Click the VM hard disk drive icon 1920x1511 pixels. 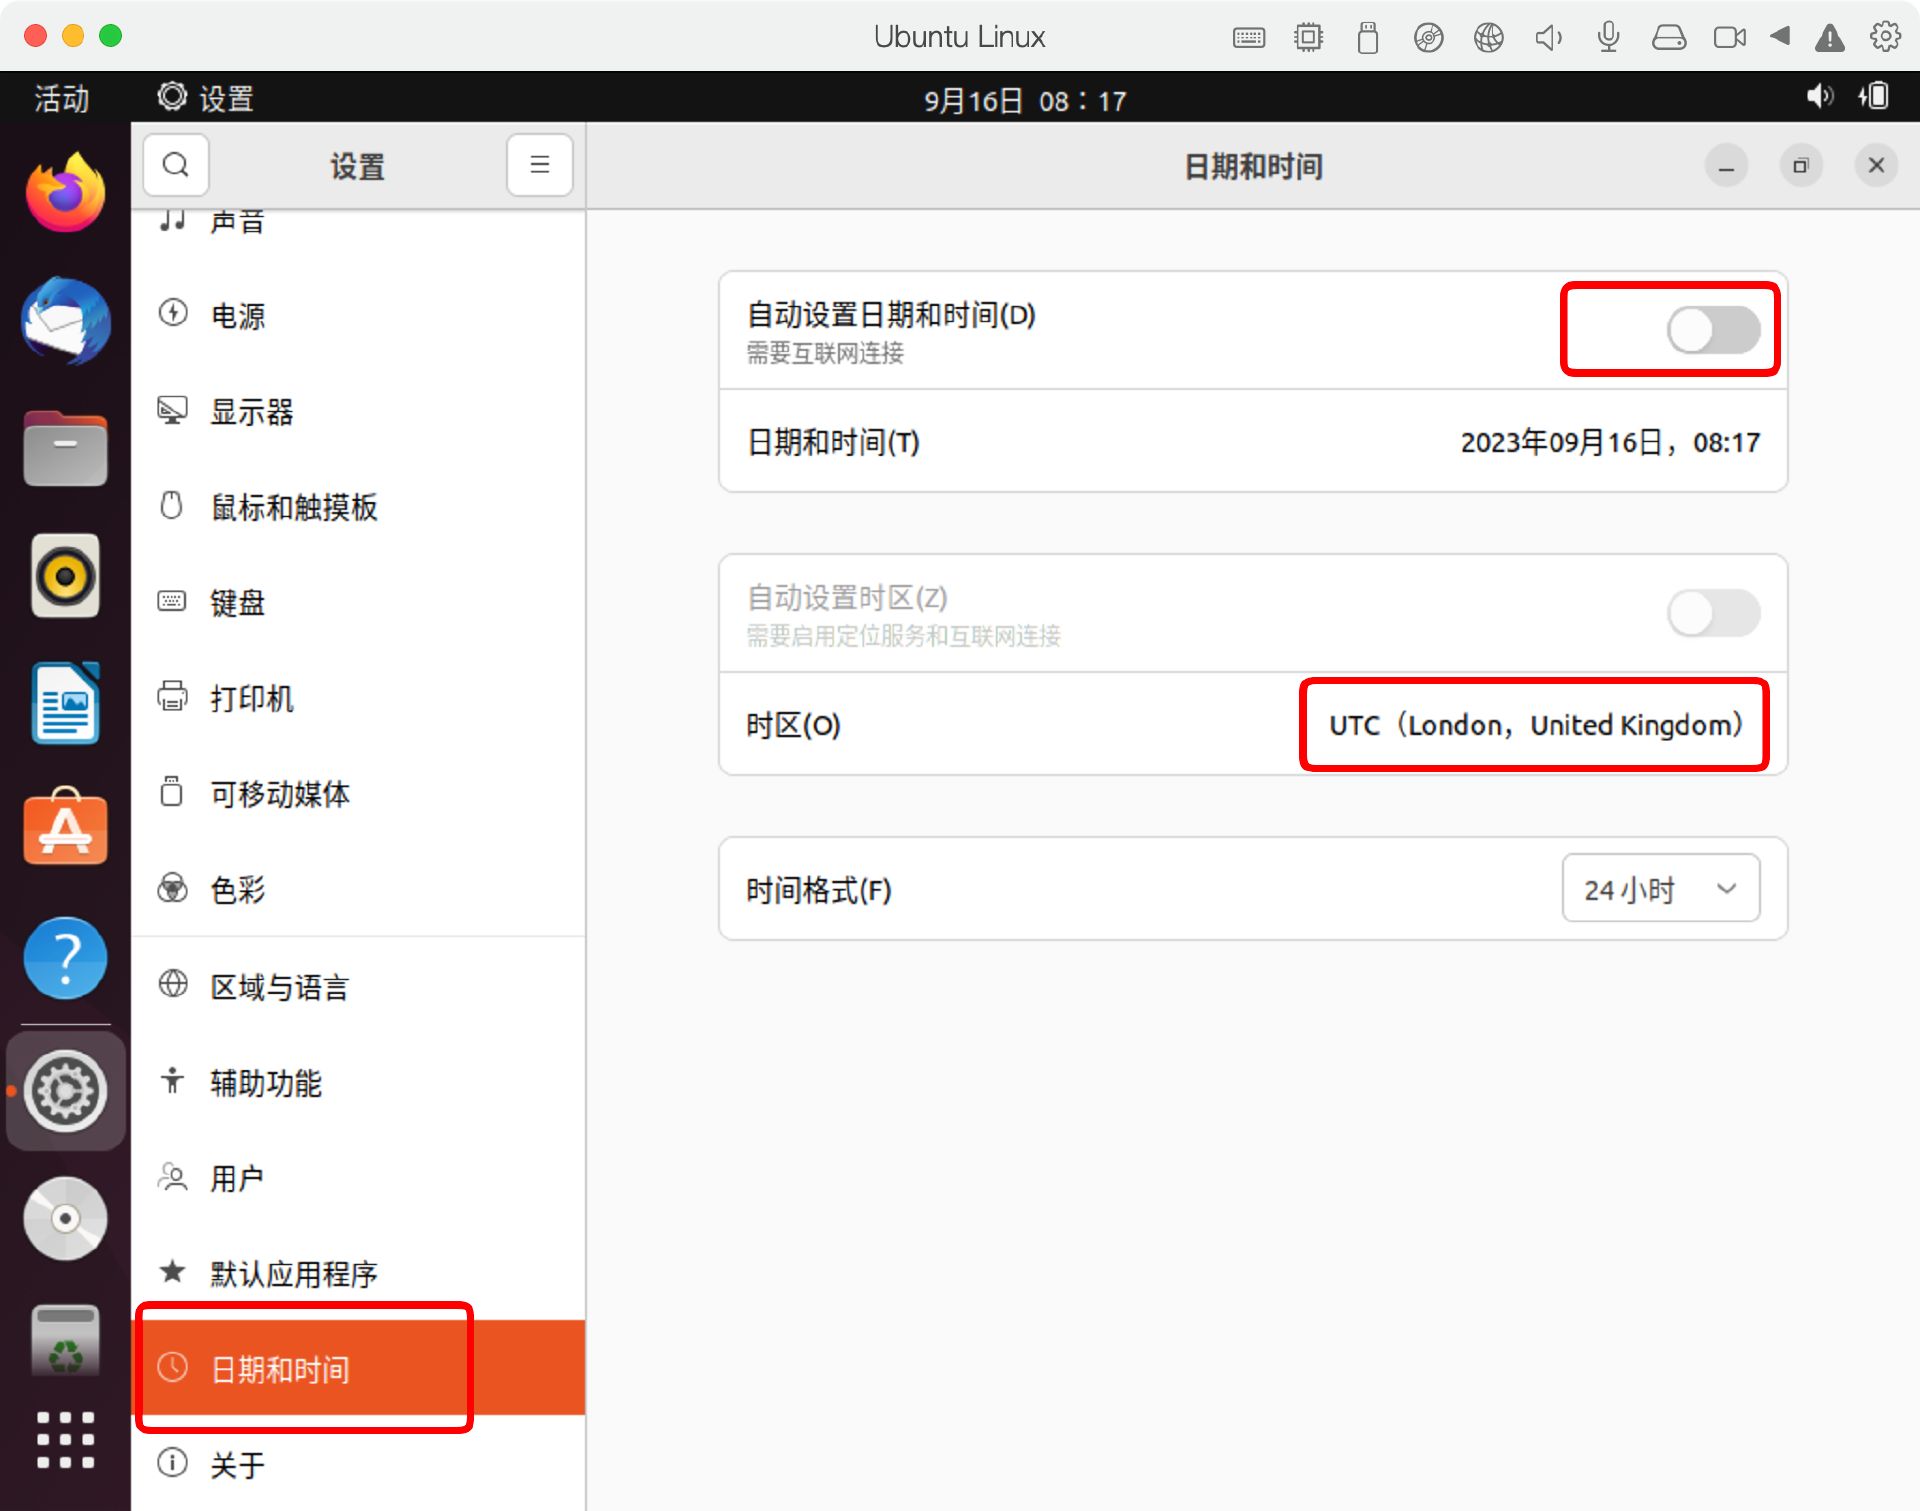point(1669,38)
